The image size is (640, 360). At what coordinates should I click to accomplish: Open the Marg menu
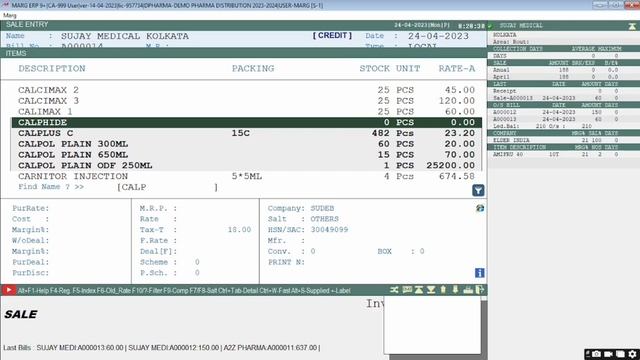[x=10, y=15]
